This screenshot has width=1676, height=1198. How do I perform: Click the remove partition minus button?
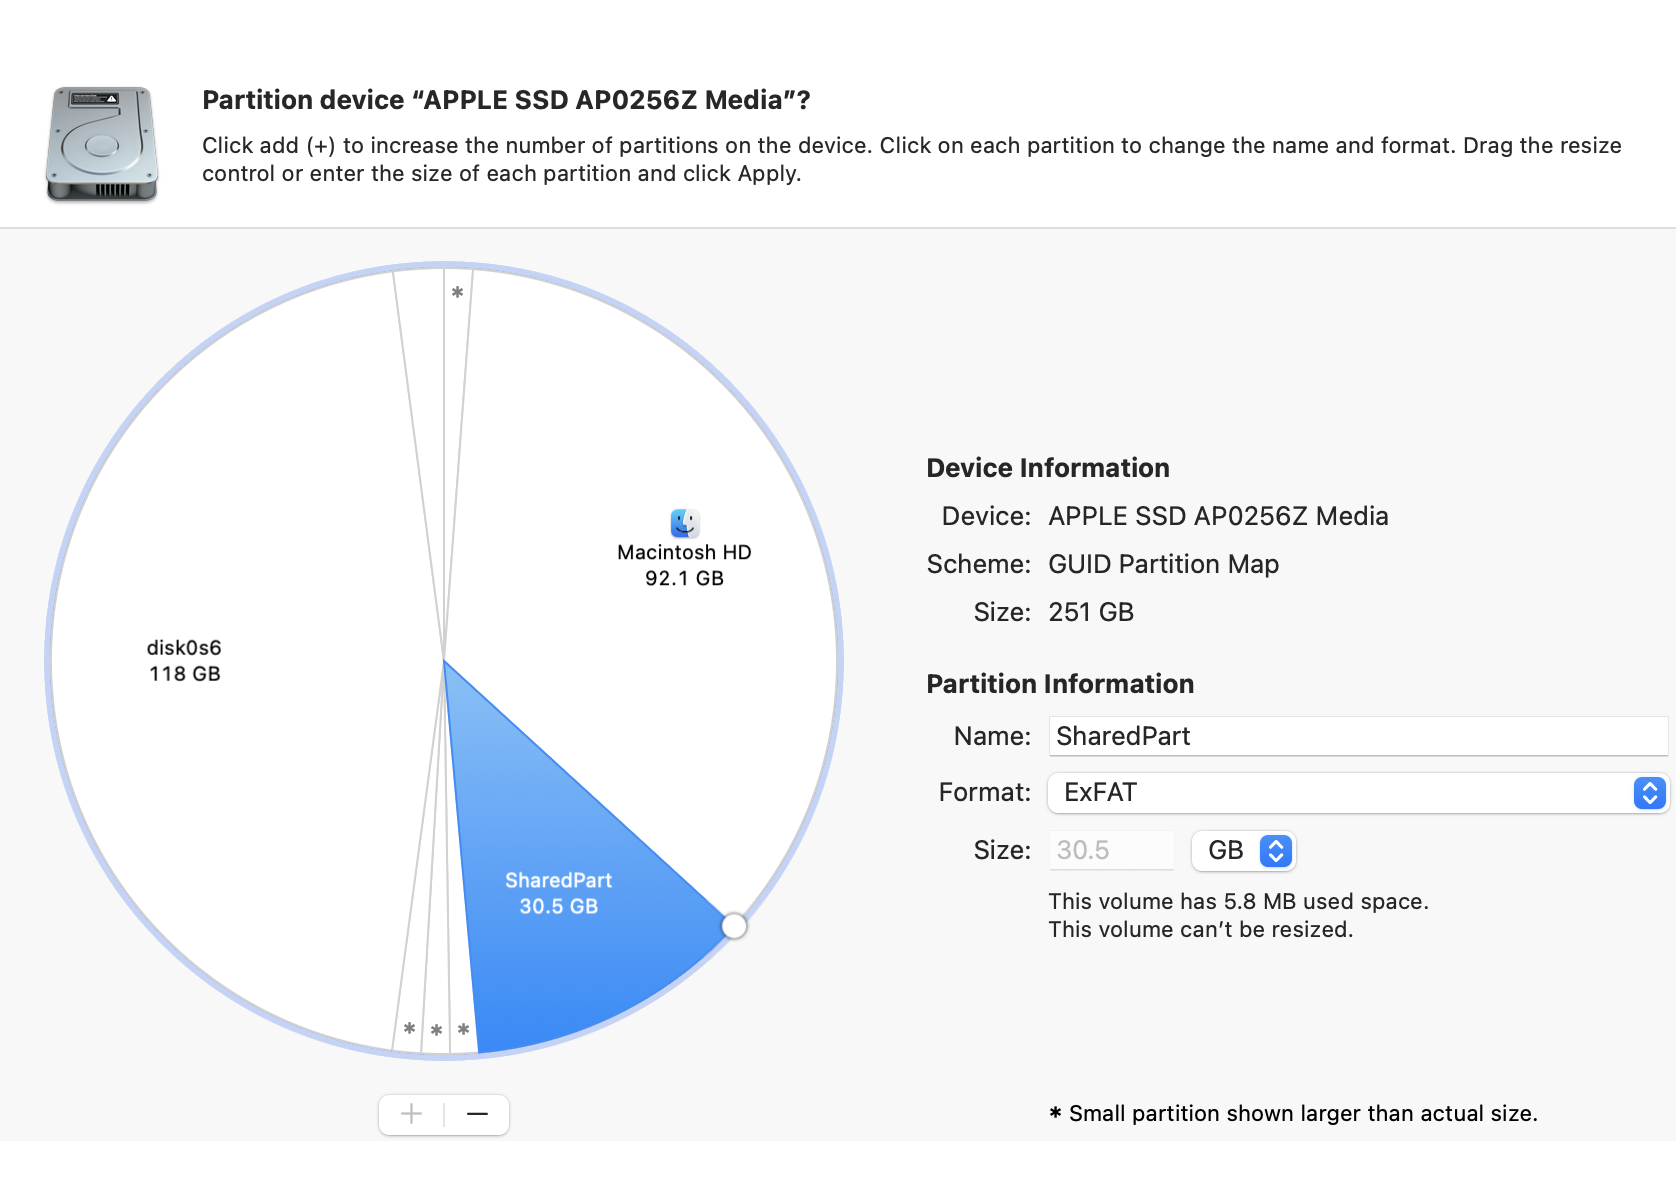pyautogui.click(x=477, y=1114)
